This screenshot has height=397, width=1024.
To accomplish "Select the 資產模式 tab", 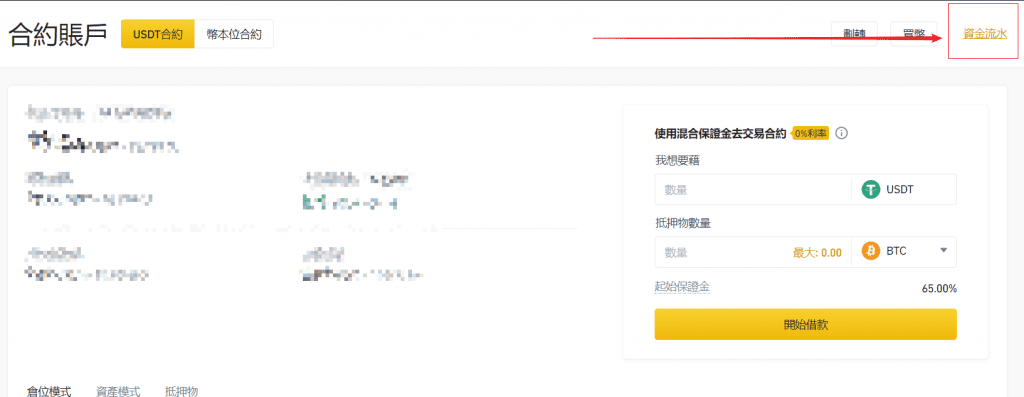I will pyautogui.click(x=118, y=391).
